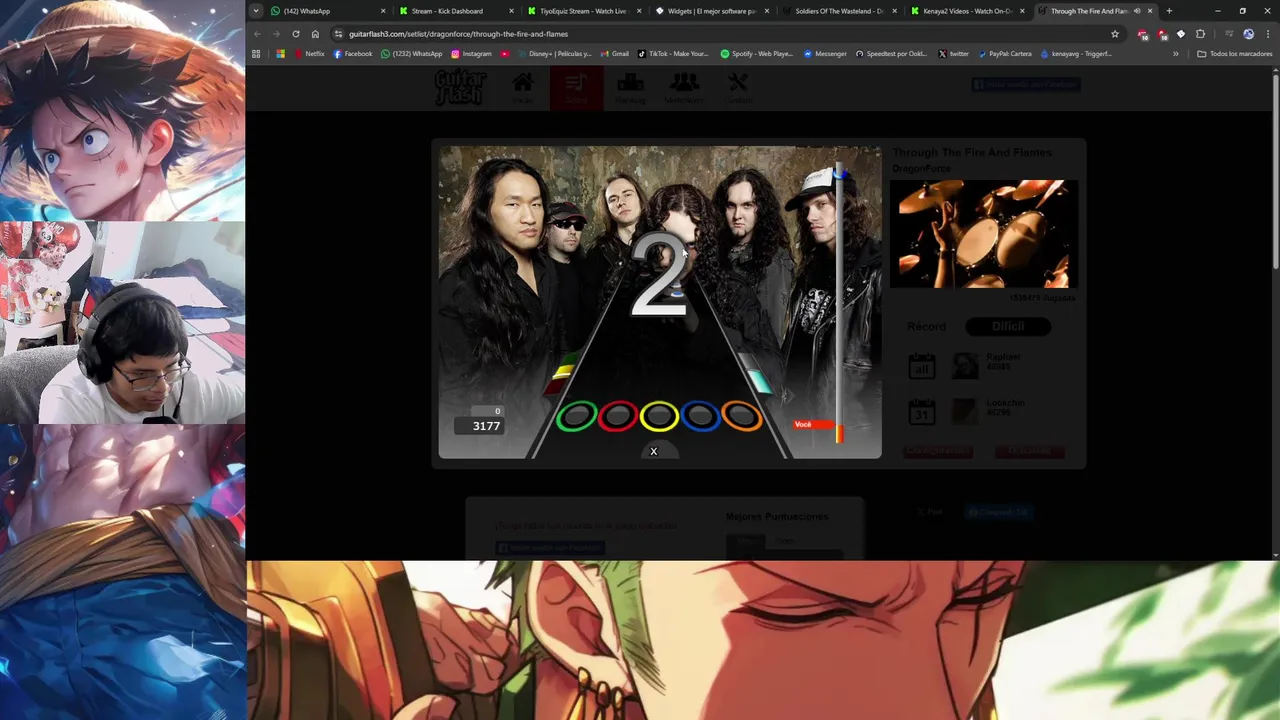Open the apps grid in bookmarks bar
The height and width of the screenshot is (720, 1280).
click(x=256, y=54)
